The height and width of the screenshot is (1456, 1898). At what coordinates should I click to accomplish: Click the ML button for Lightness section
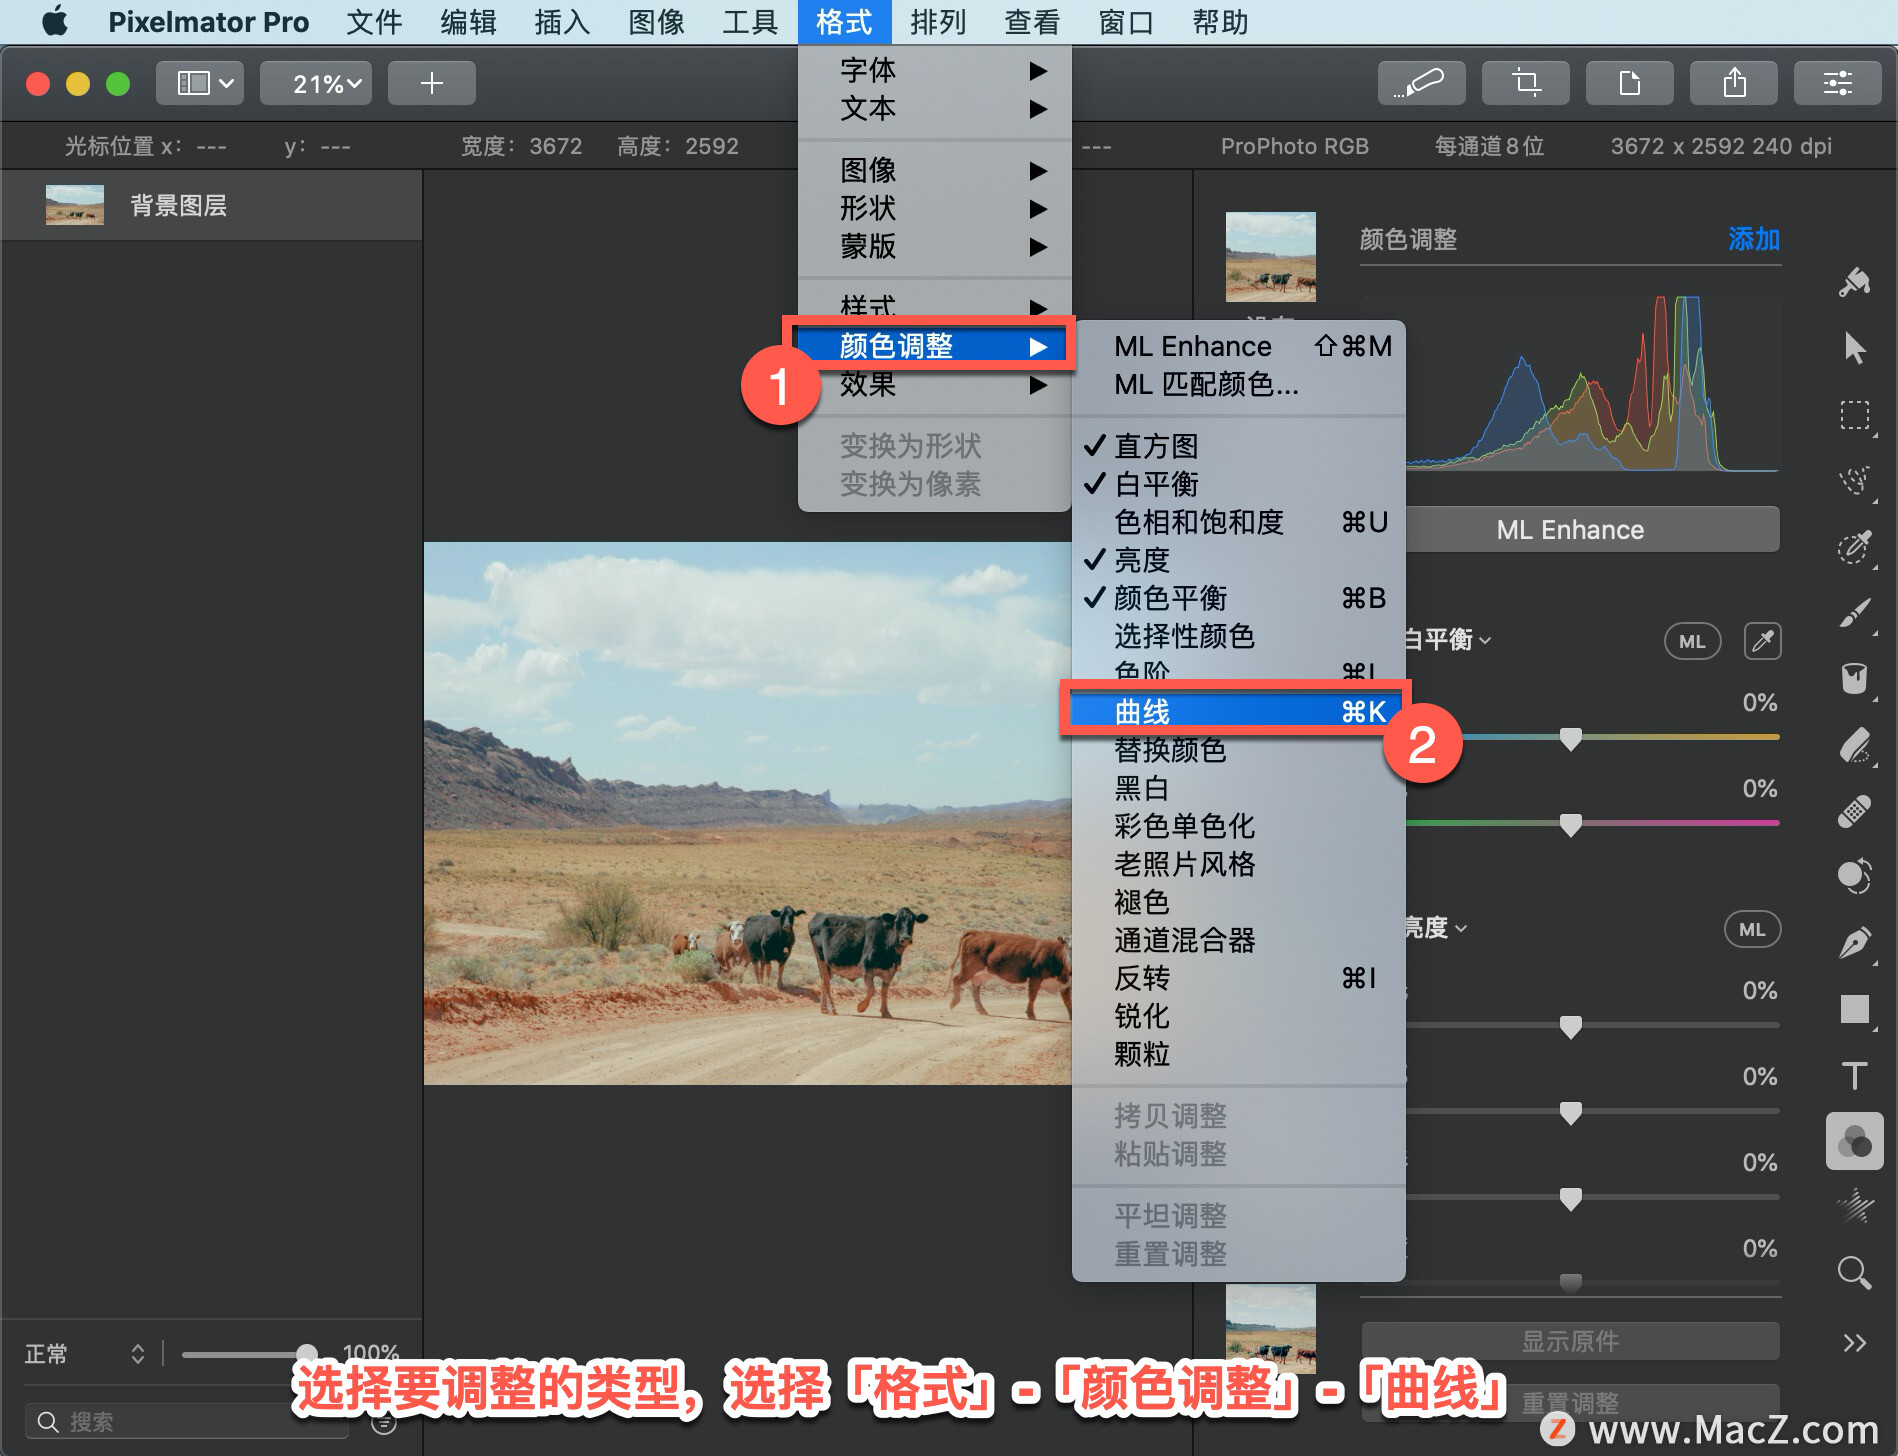(x=1752, y=929)
